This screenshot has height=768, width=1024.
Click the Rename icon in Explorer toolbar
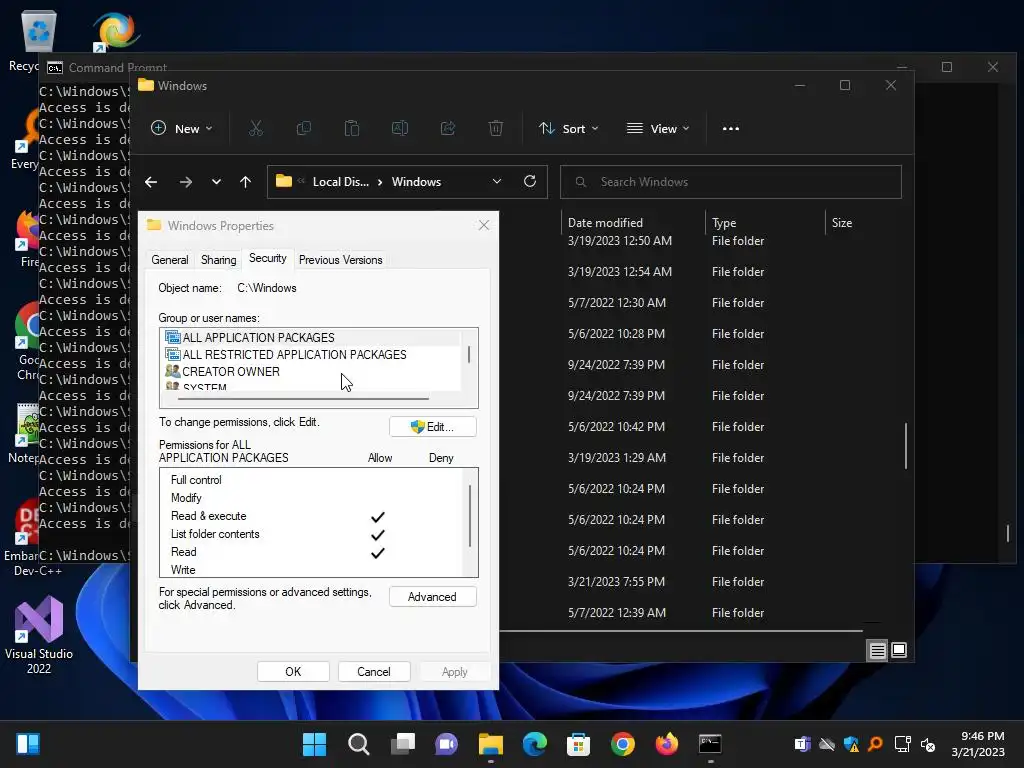pos(400,129)
